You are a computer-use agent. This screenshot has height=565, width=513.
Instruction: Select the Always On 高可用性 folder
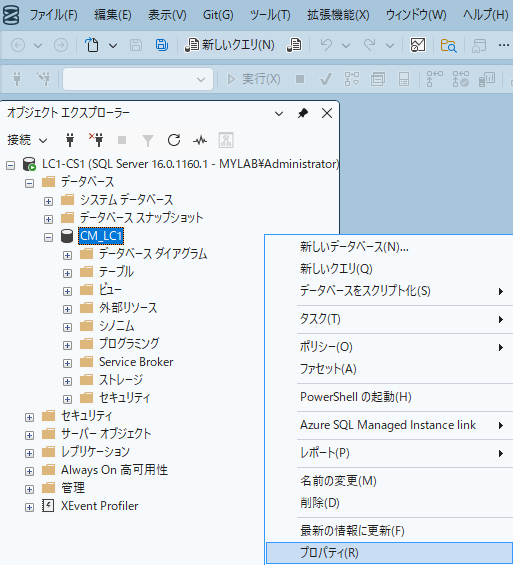(x=114, y=470)
